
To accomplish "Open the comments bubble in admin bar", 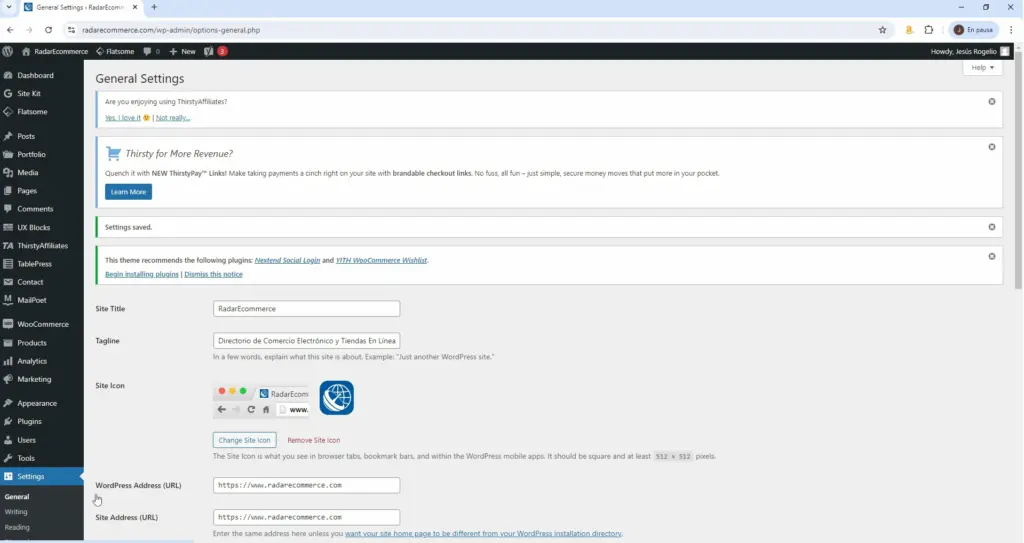I will point(151,51).
